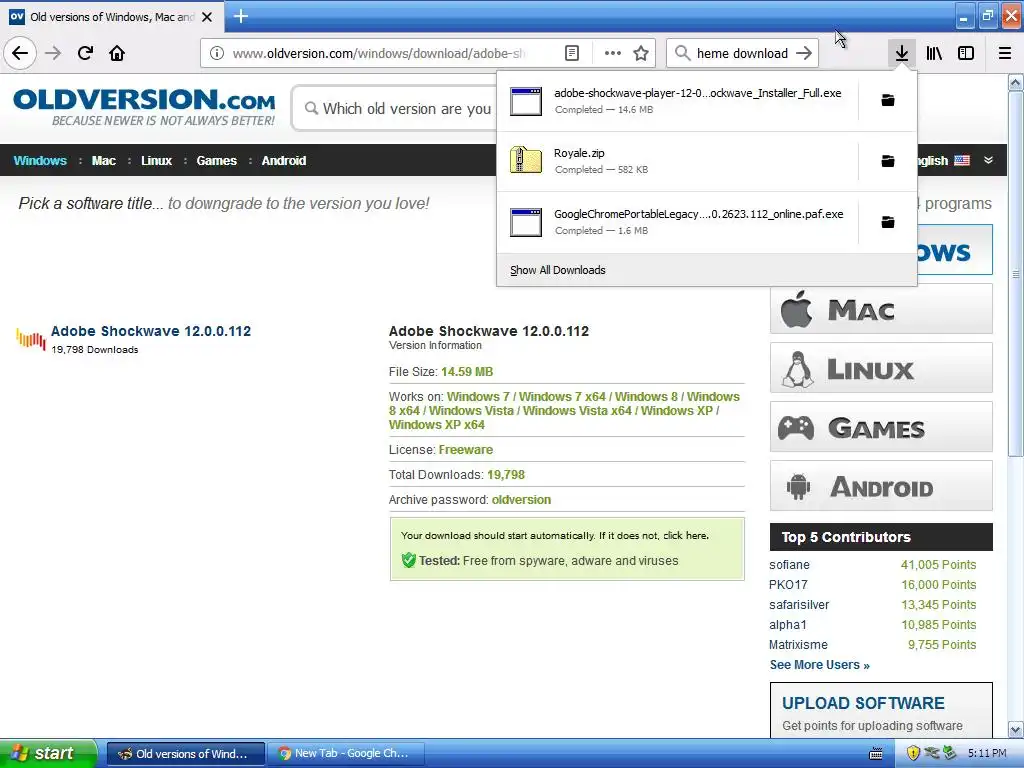Image resolution: width=1024 pixels, height=768 pixels.
Task: Click the Freeware license value
Action: click(466, 449)
